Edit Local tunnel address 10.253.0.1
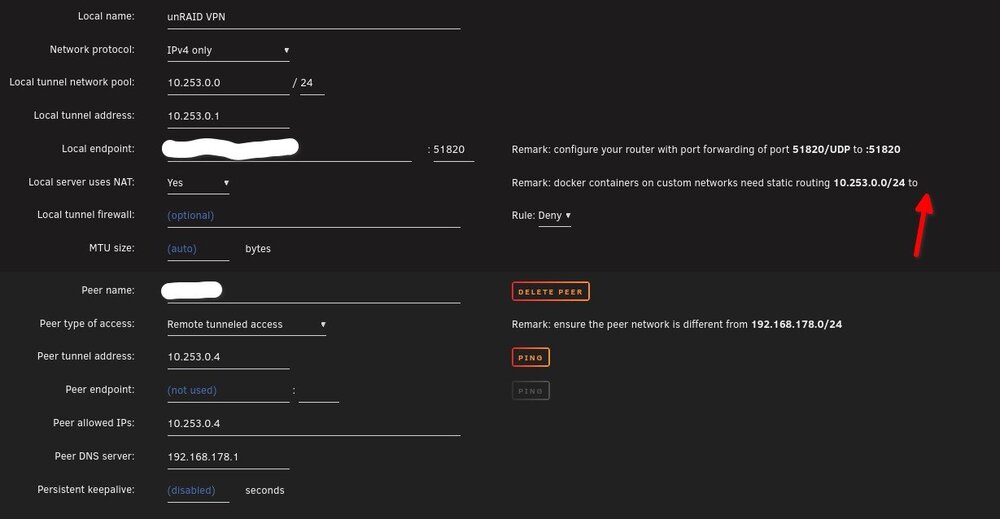 228,116
